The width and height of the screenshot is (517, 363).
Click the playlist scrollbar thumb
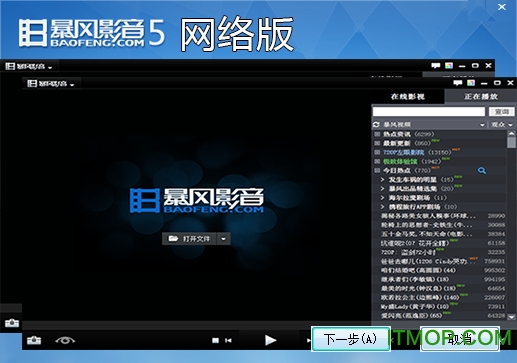coord(511,142)
